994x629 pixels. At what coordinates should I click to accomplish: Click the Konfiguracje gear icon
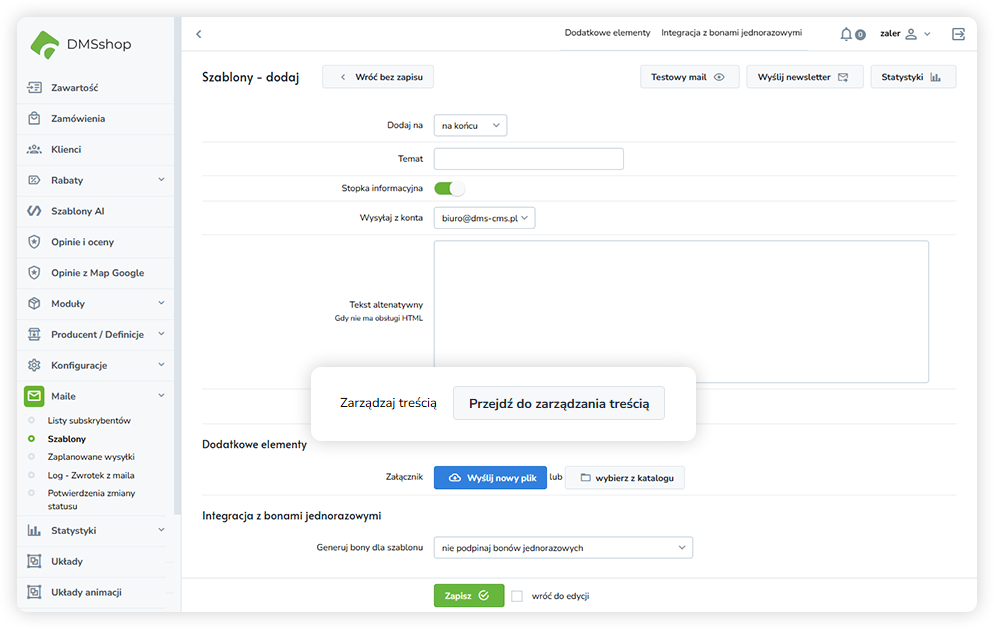coord(34,365)
